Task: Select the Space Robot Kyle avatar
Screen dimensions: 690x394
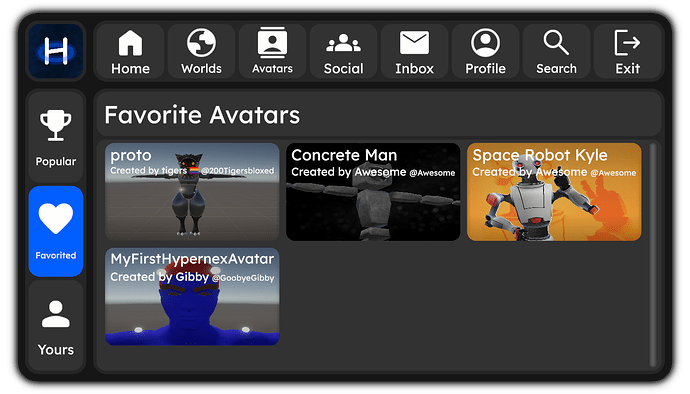Action: (x=554, y=191)
